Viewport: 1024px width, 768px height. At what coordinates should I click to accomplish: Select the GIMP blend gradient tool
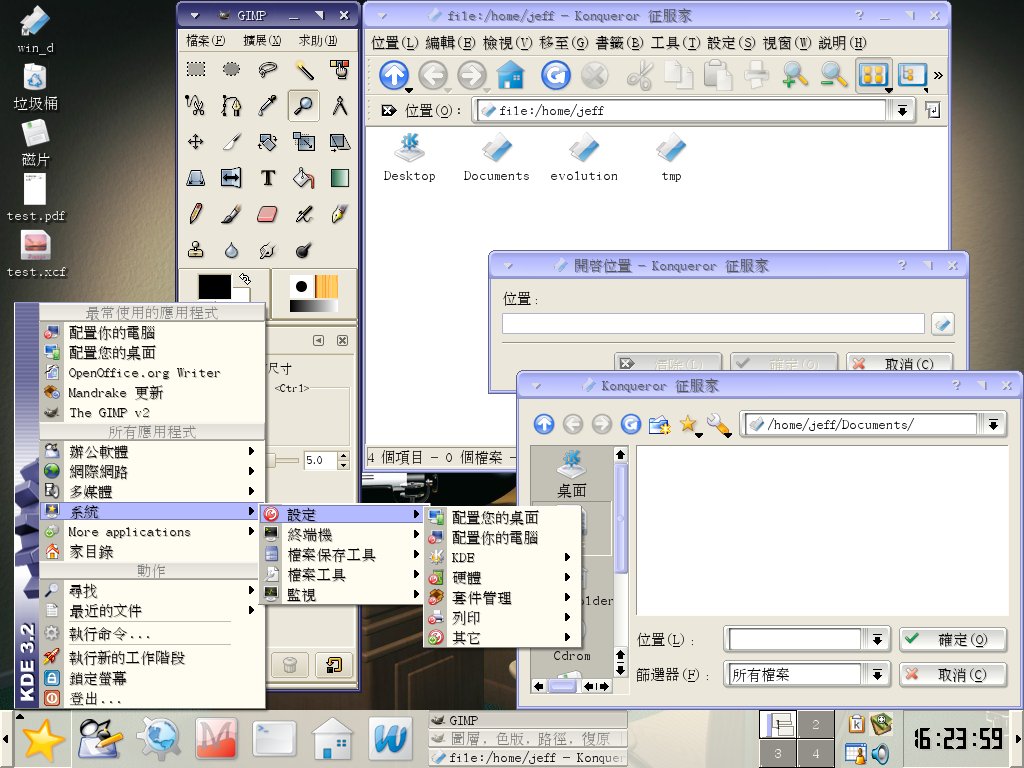pos(340,178)
